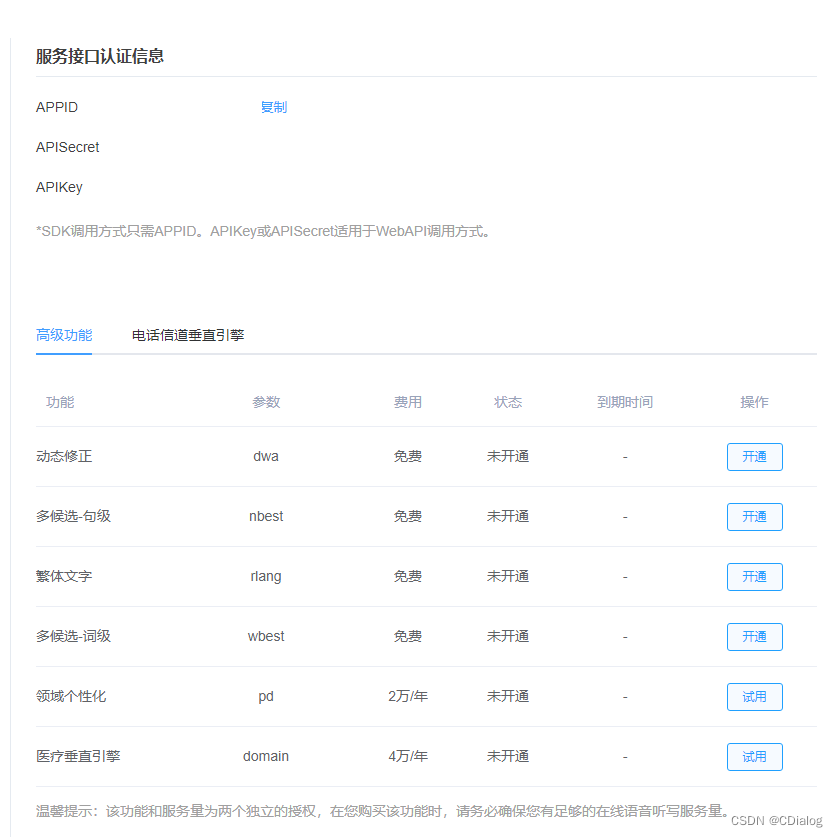Click the 操作 column header
Screen dimensions: 838x837
(754, 402)
